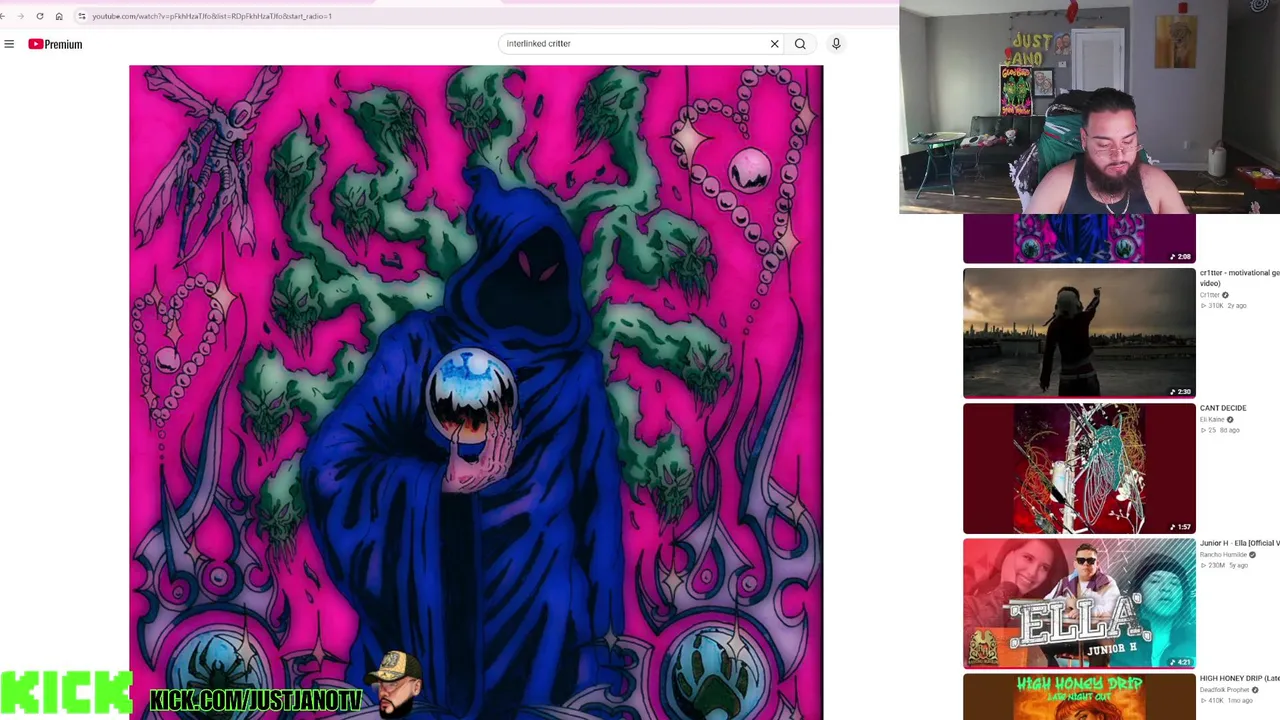Run search using the magnifier button

[x=800, y=44]
